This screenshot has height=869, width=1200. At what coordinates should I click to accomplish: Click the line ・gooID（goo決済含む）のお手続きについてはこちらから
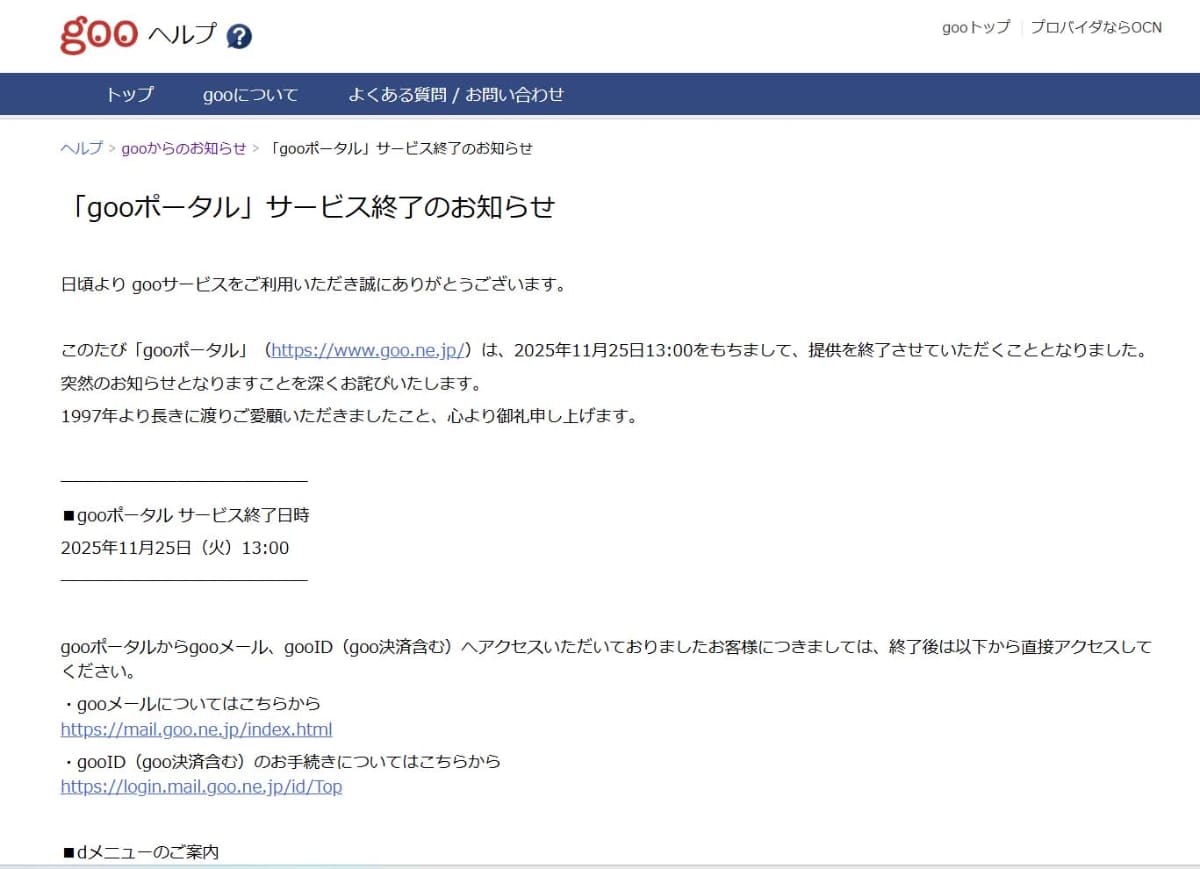281,761
